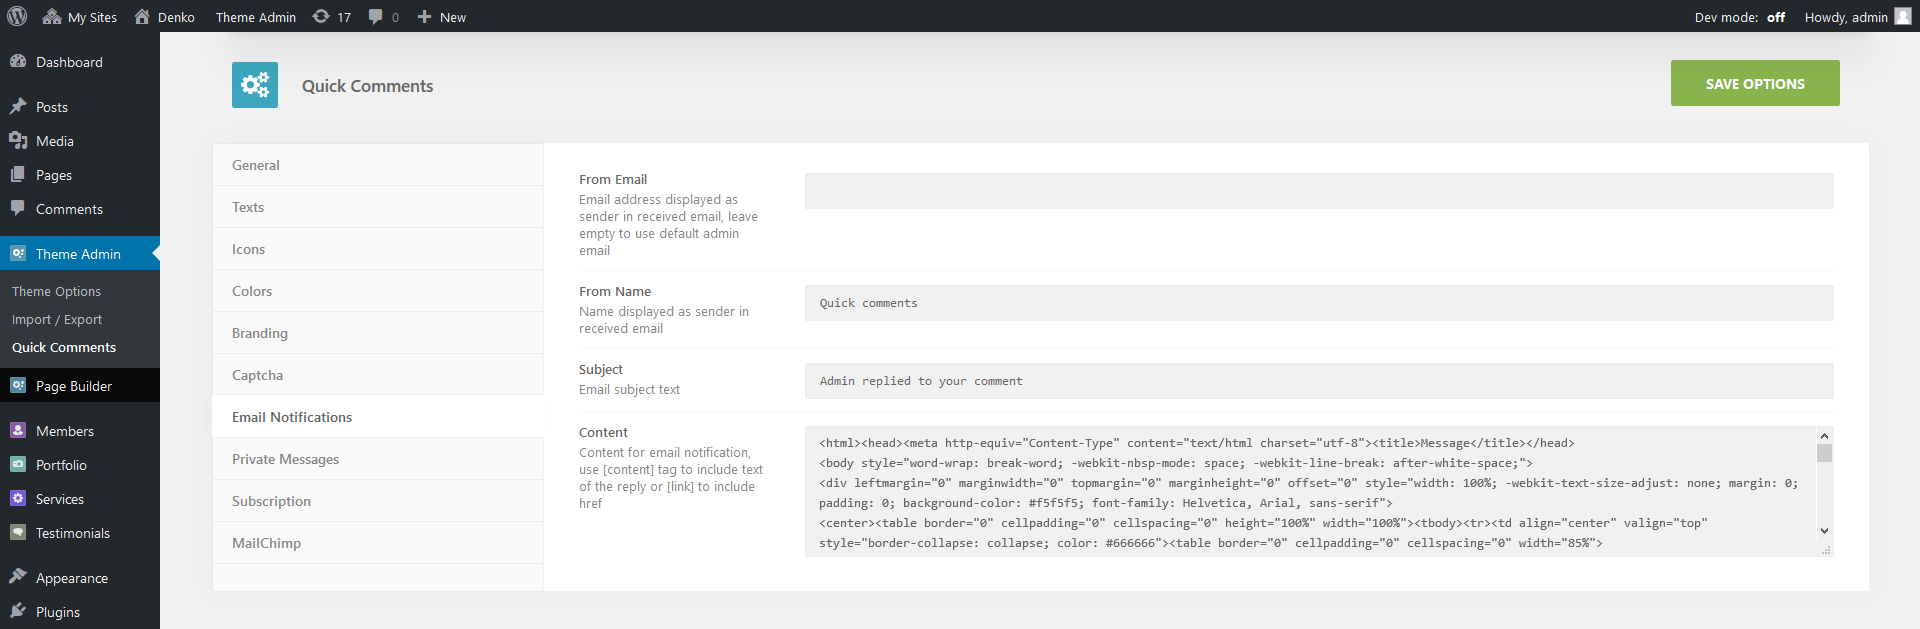The width and height of the screenshot is (1920, 629).
Task: Click the admin avatar icon
Action: pyautogui.click(x=1903, y=16)
